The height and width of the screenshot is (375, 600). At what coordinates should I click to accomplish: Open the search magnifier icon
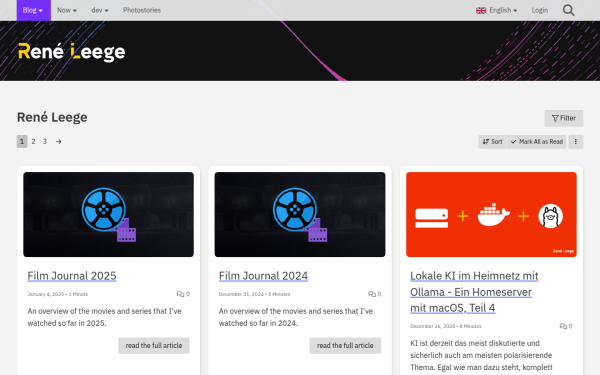click(568, 10)
